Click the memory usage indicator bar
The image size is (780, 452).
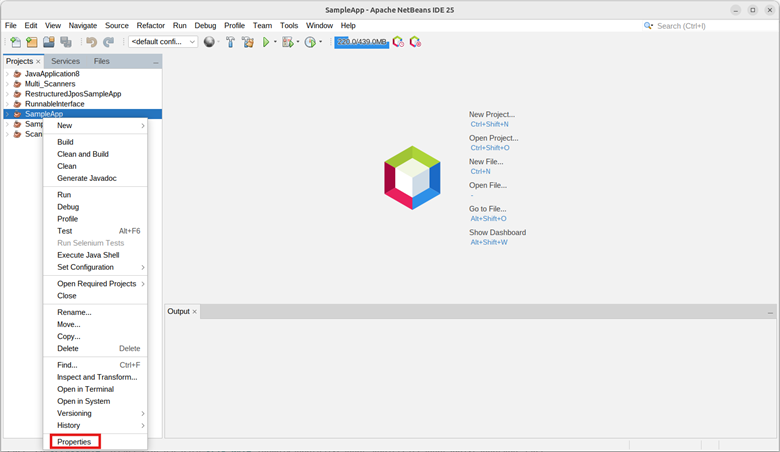point(361,42)
